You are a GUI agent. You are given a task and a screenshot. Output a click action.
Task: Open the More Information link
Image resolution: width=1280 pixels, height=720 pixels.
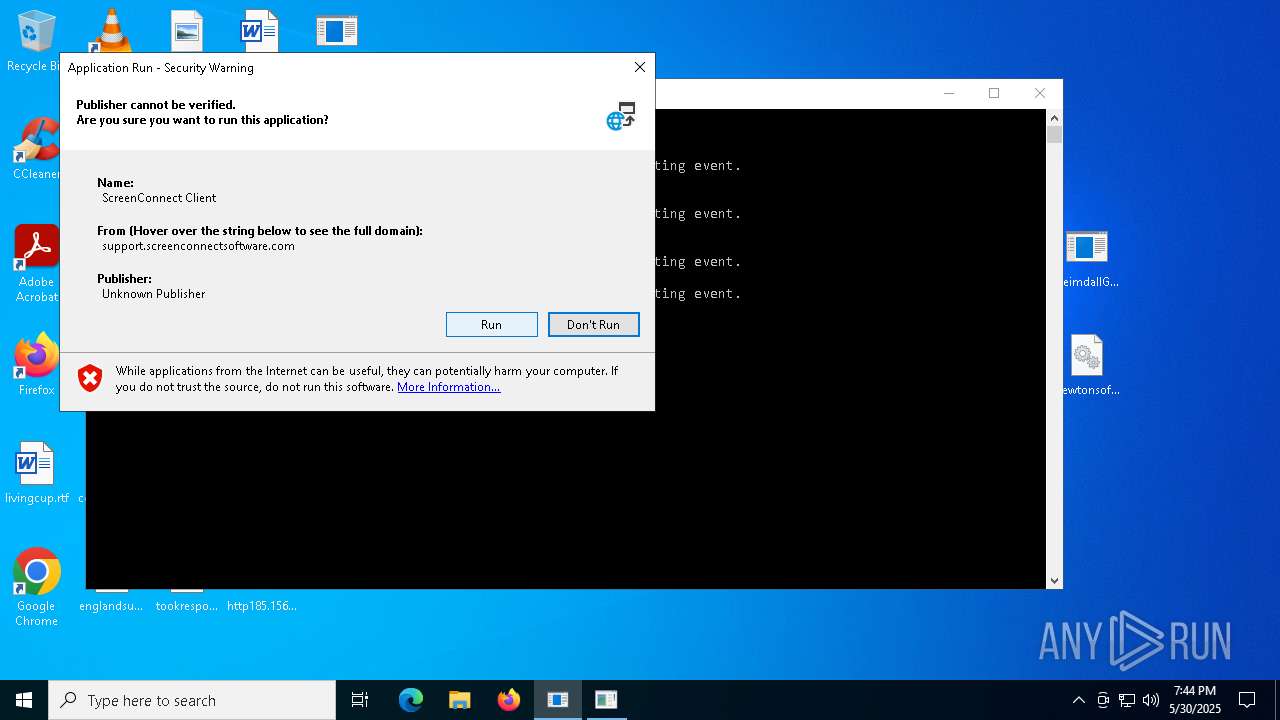[448, 387]
